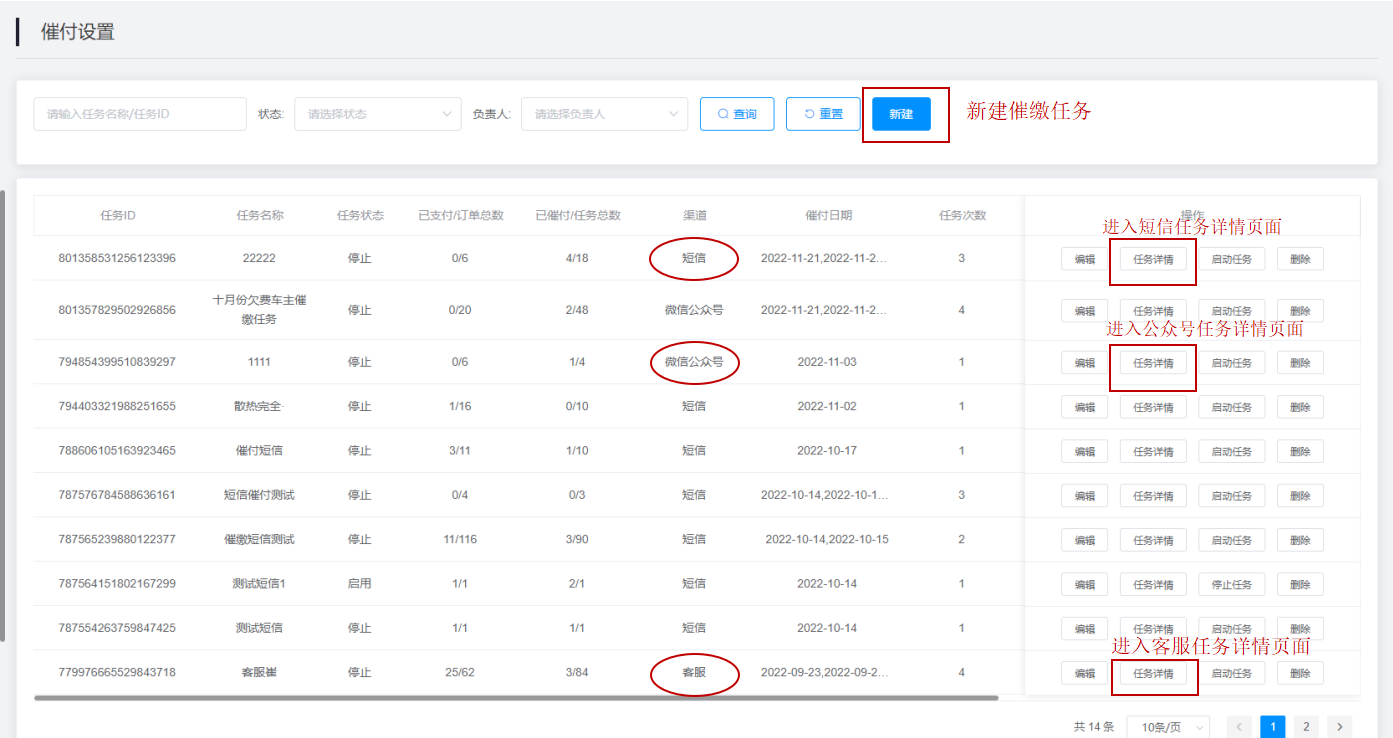This screenshot has height=738, width=1393.
Task: Click the previous page arrow
Action: click(x=1239, y=727)
